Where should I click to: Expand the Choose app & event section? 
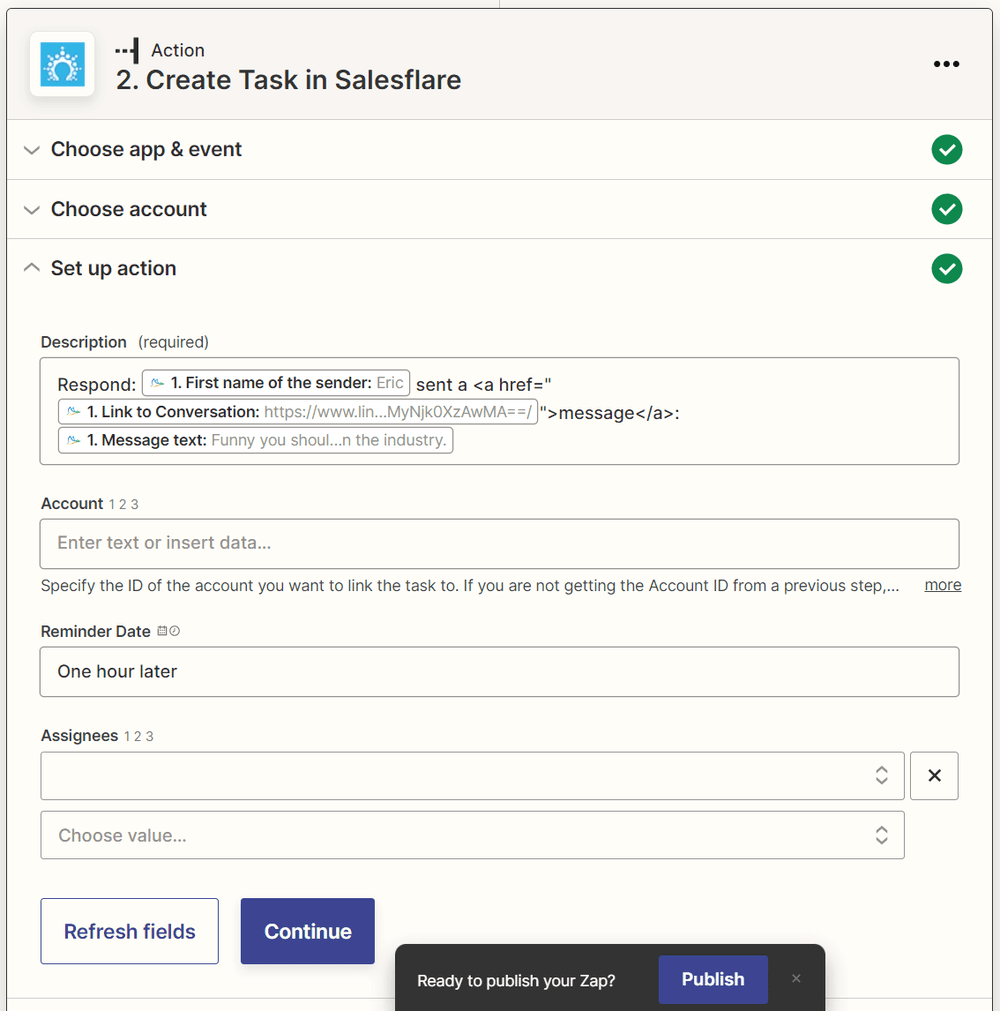[499, 150]
